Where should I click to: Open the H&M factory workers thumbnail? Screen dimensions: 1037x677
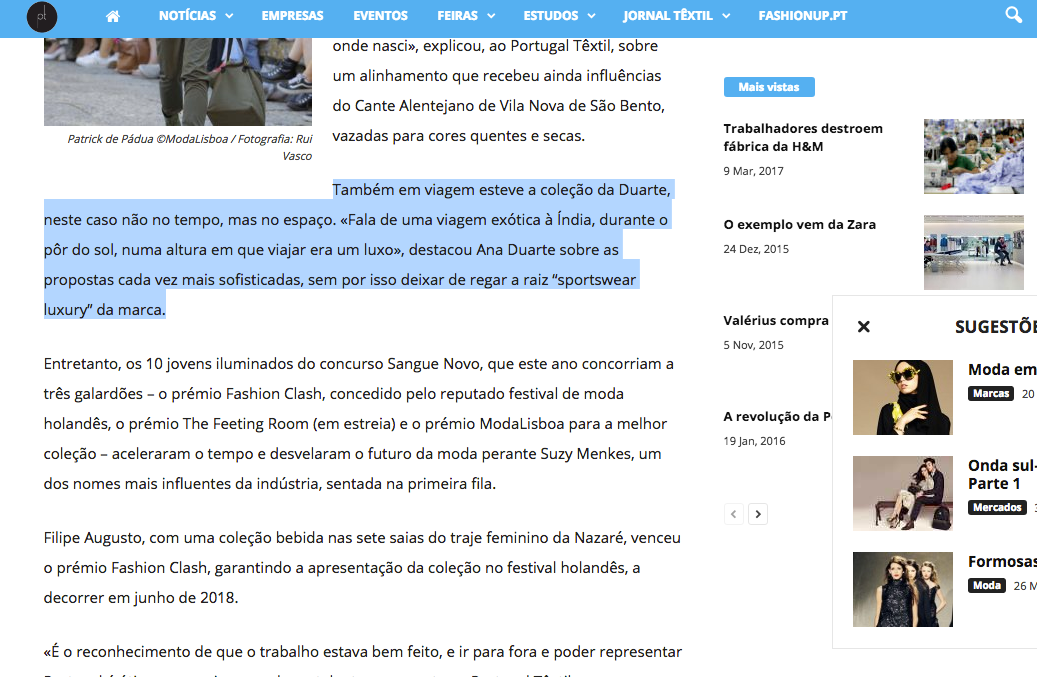(x=974, y=157)
